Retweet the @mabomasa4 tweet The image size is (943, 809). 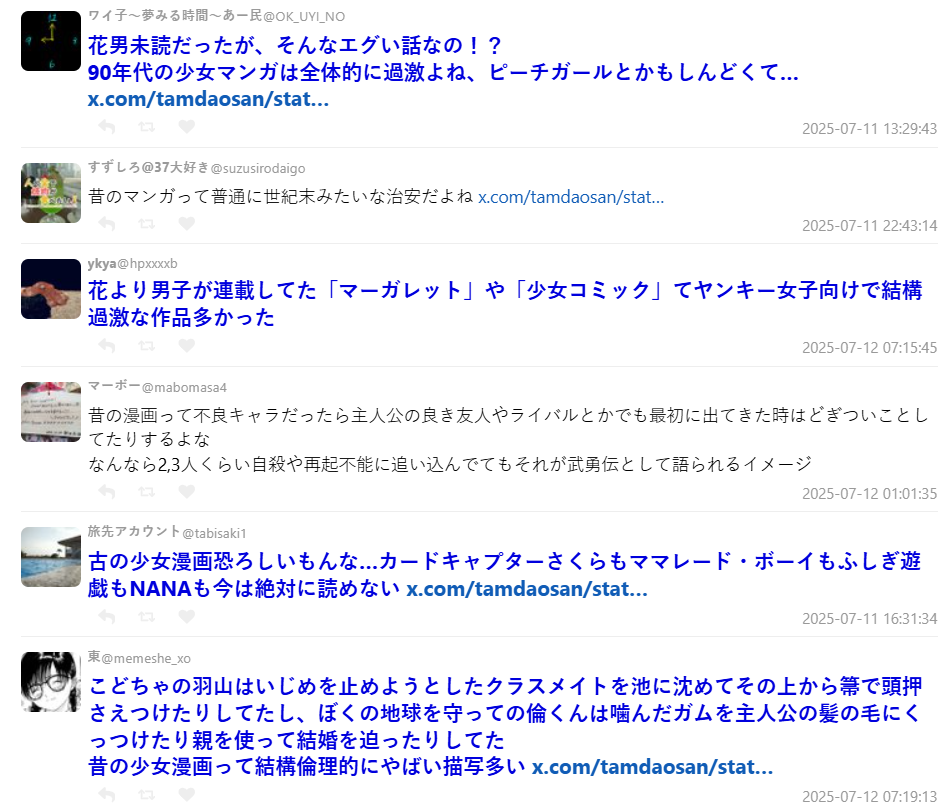pos(146,491)
